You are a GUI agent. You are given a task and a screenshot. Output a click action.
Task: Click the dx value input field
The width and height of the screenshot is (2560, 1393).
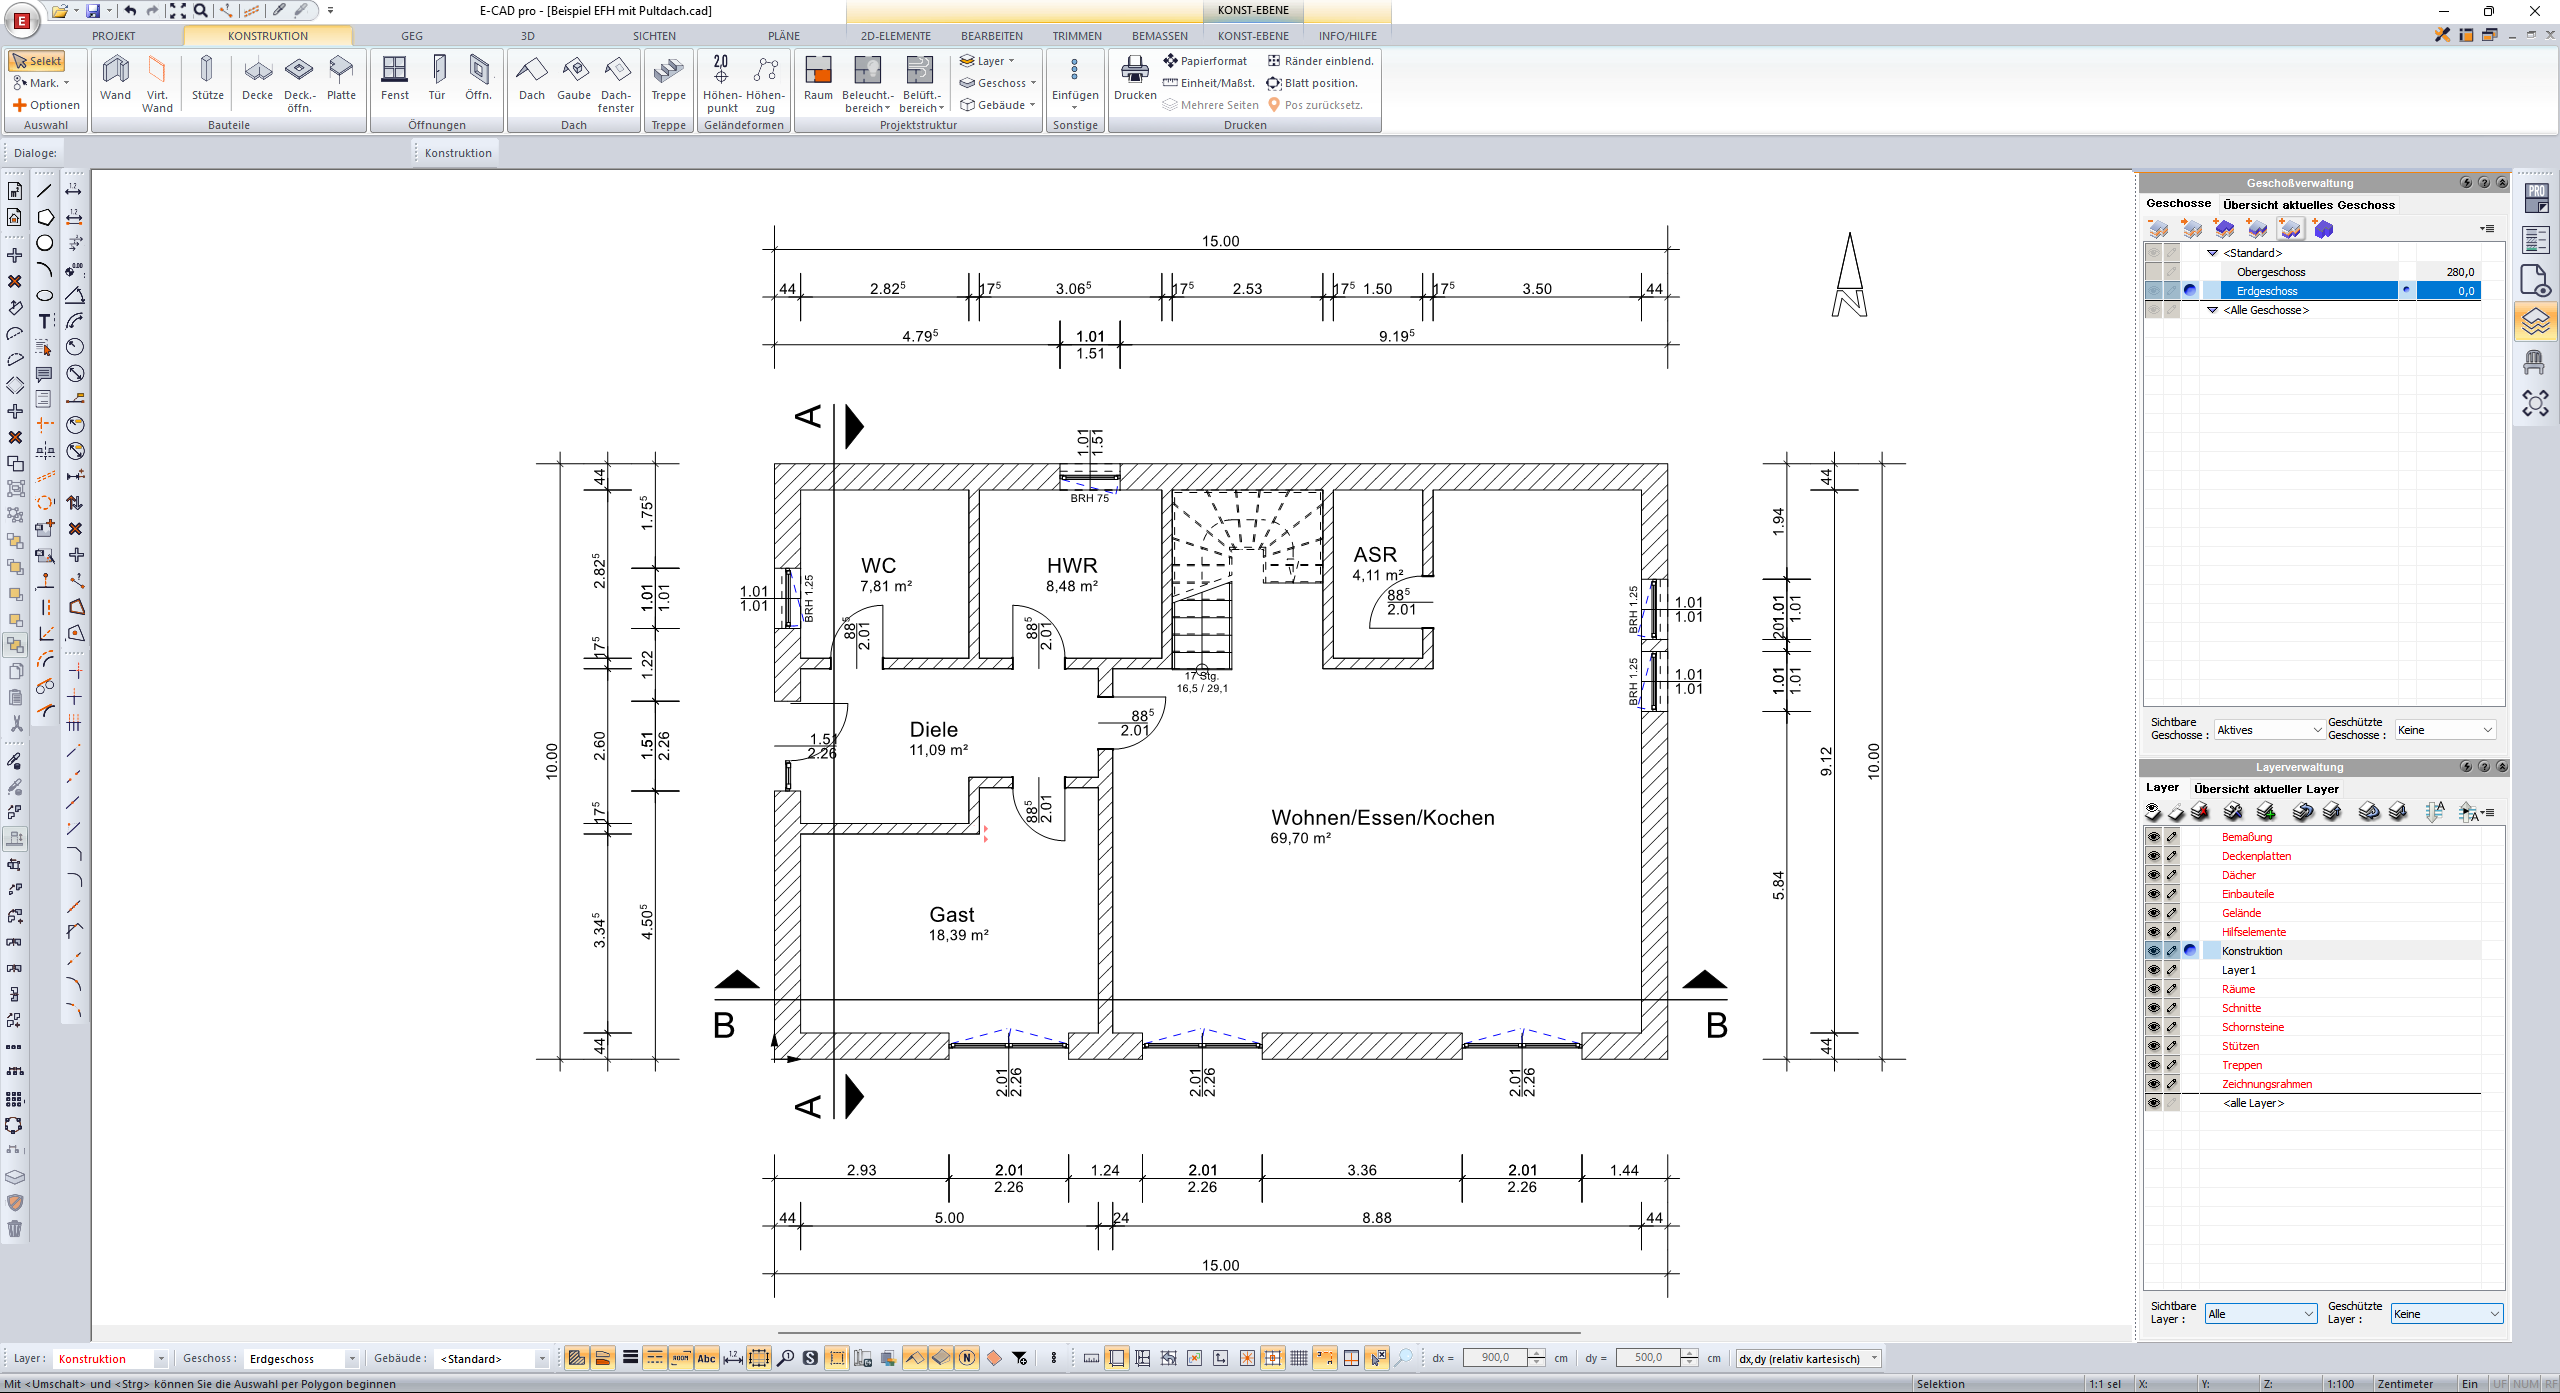coord(1495,1357)
